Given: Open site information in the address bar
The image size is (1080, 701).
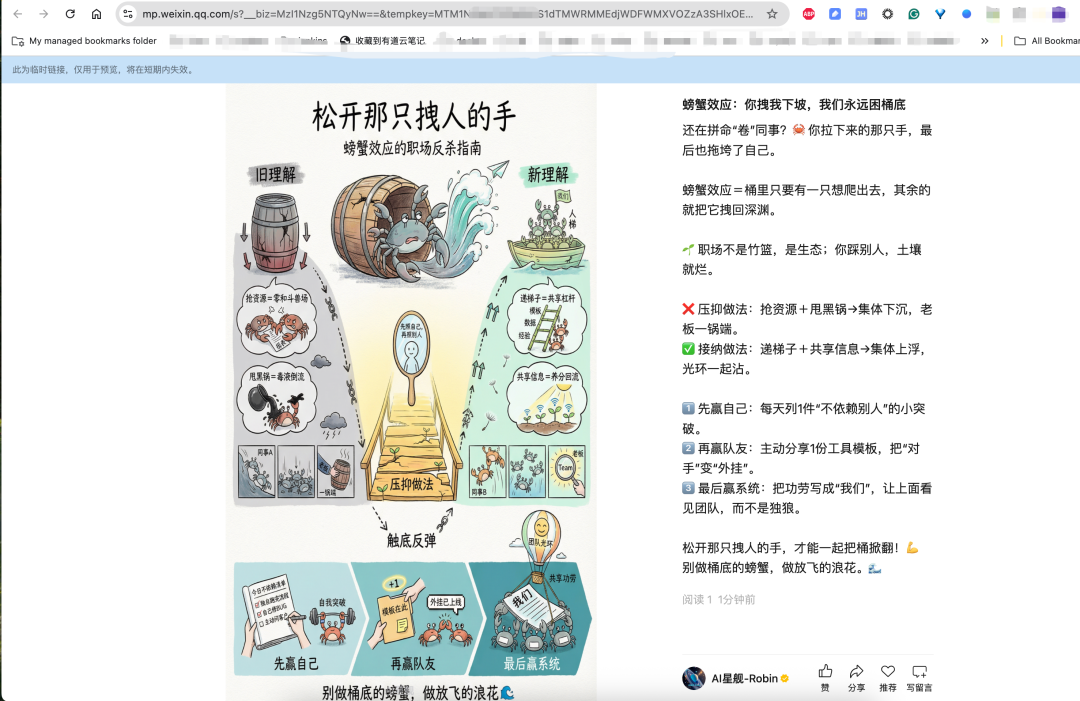Looking at the screenshot, I should (129, 15).
